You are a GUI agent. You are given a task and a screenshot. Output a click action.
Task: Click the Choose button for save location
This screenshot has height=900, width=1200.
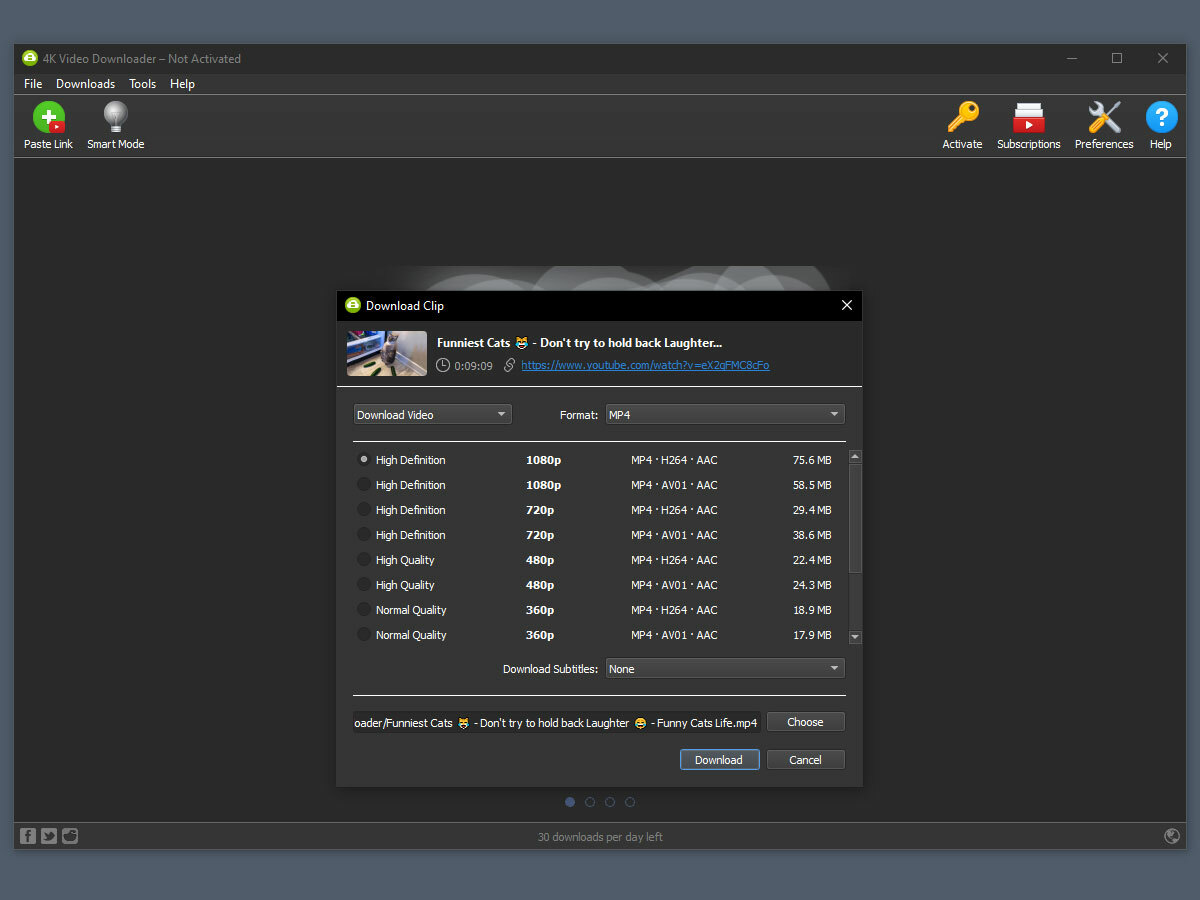805,722
